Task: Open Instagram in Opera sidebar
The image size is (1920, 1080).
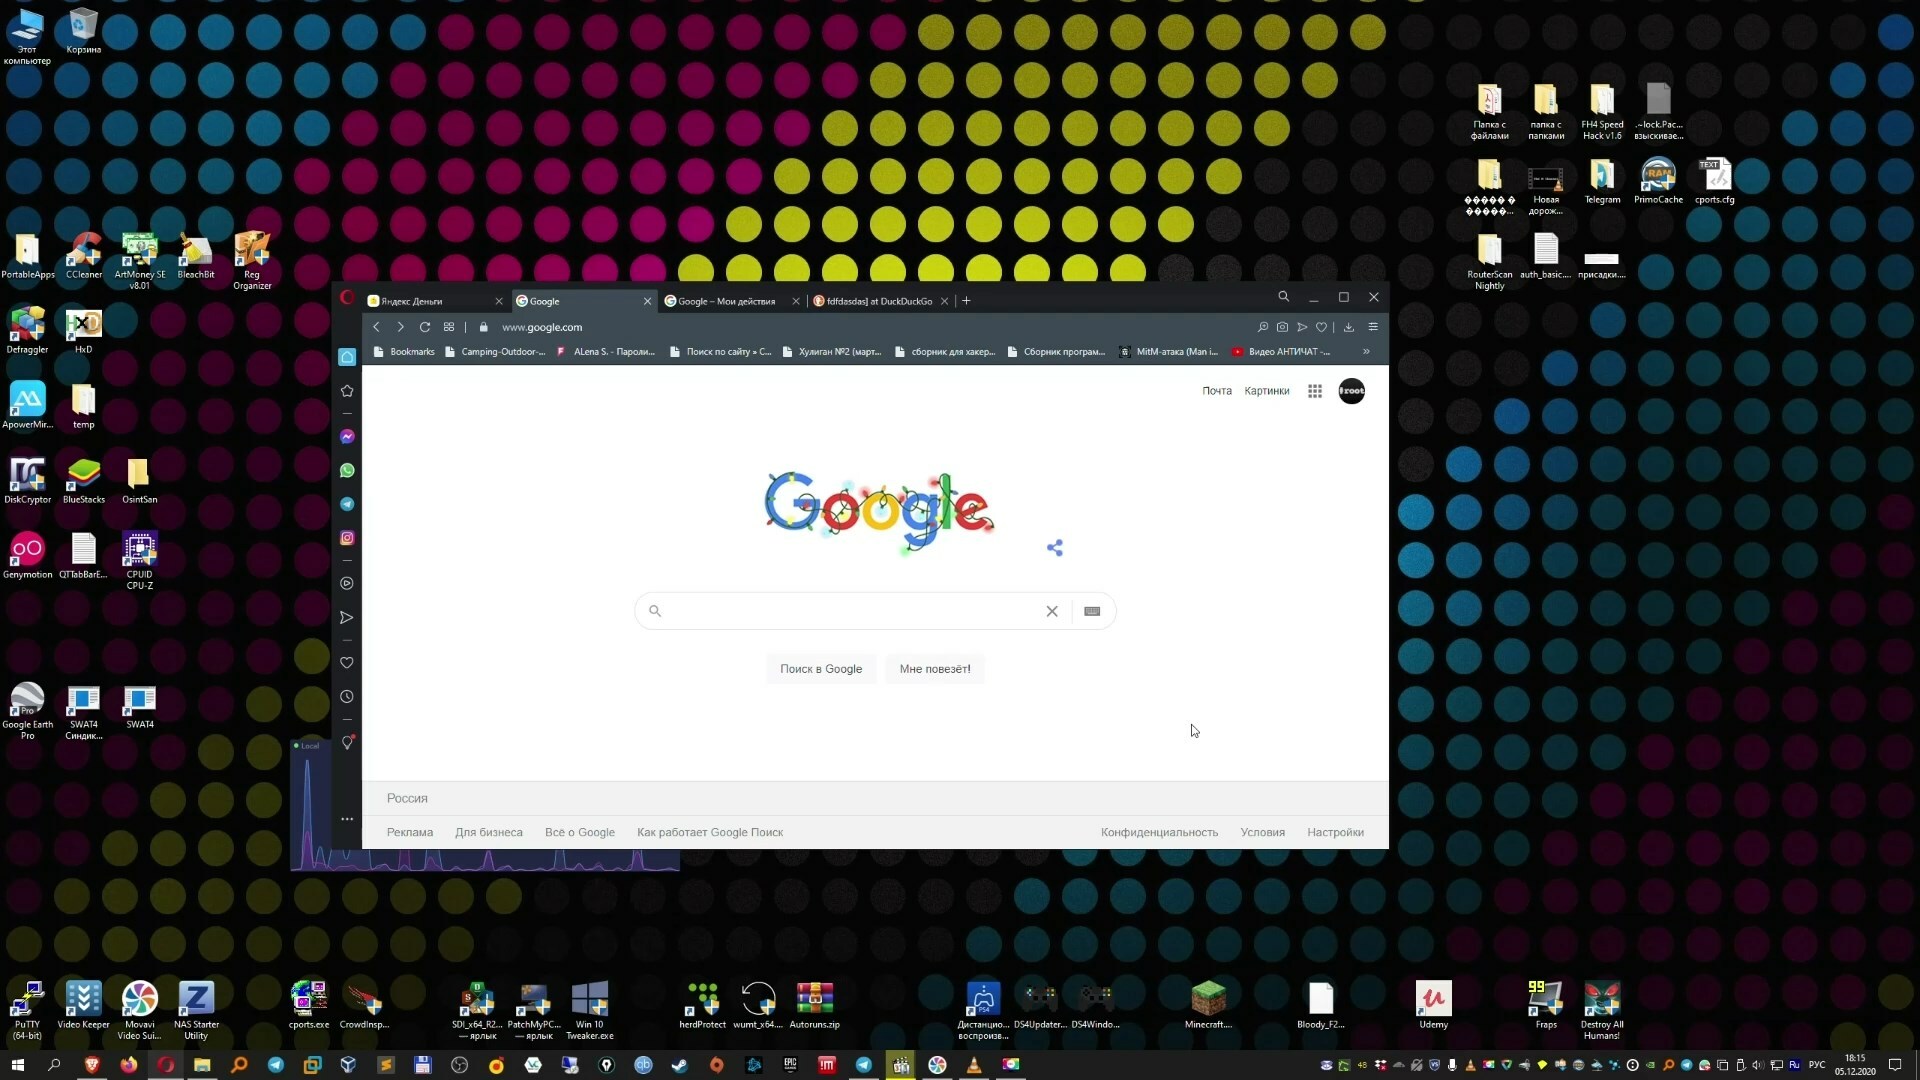Action: point(347,538)
